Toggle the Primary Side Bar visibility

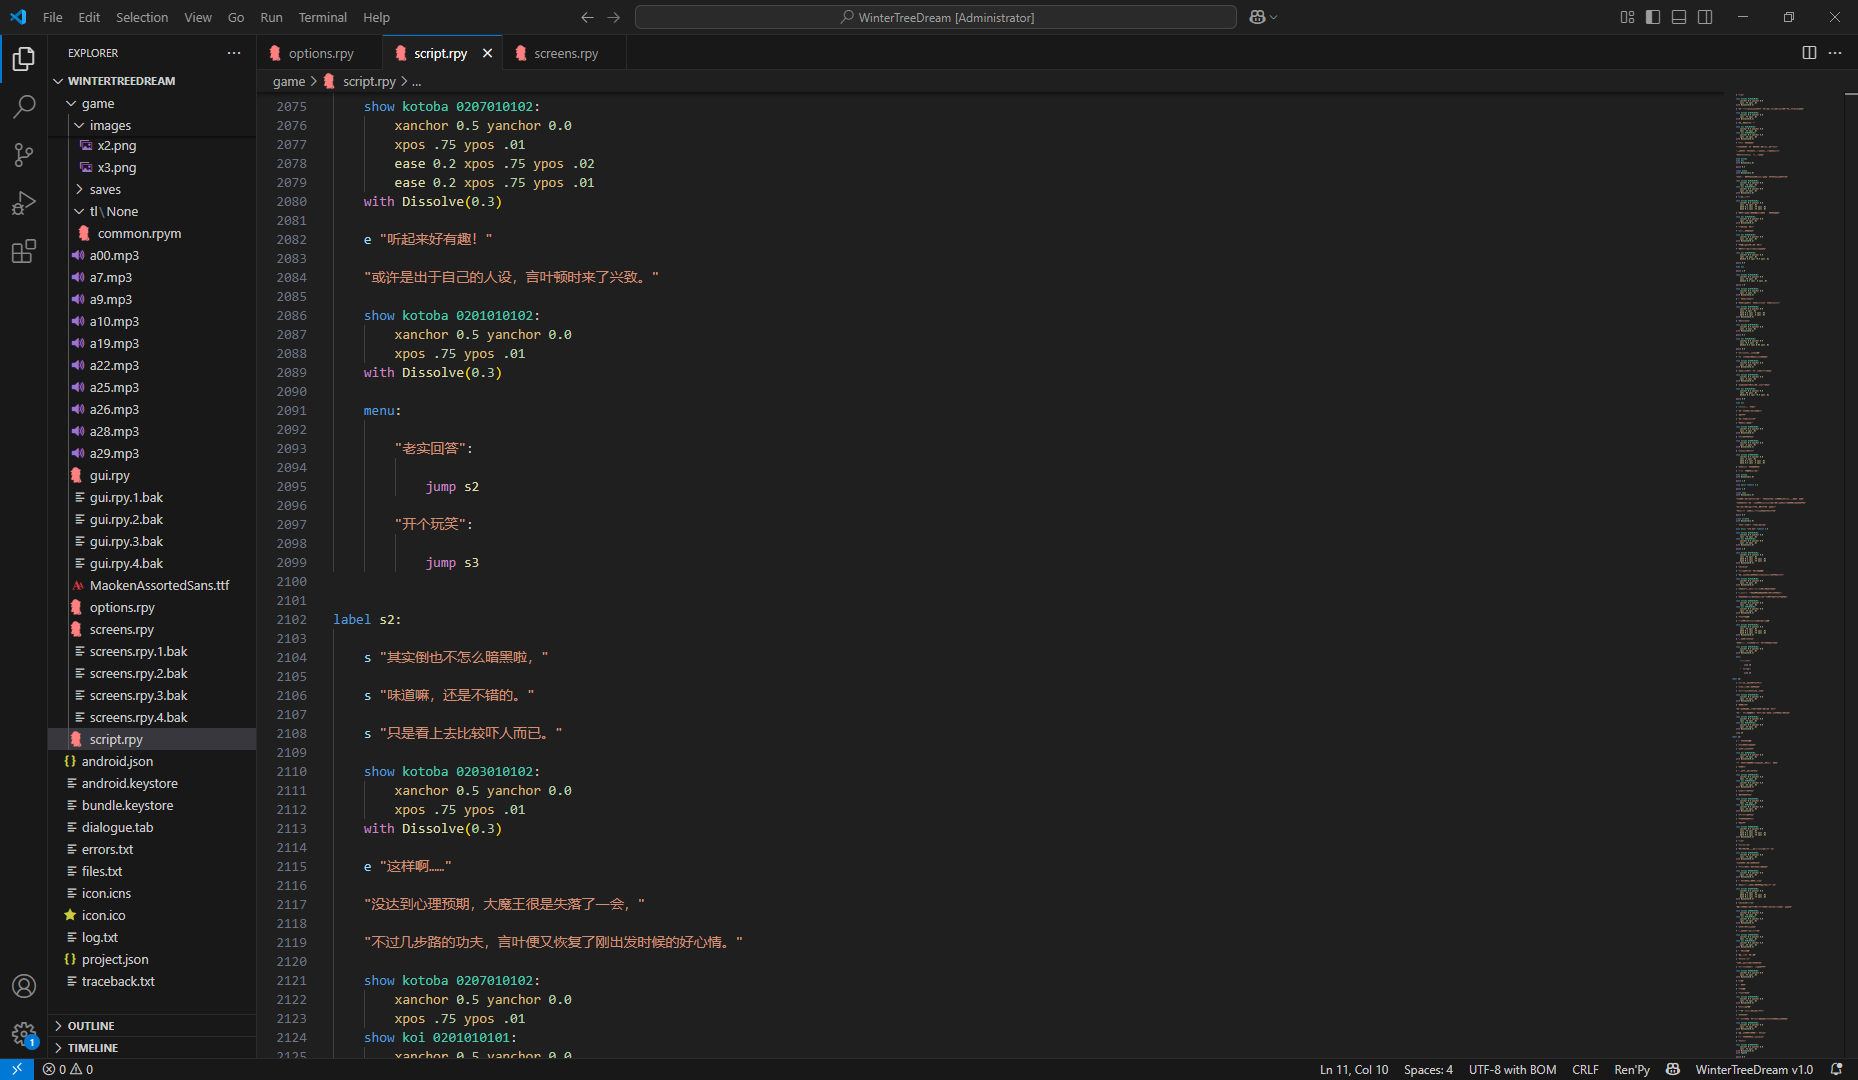(x=1653, y=17)
